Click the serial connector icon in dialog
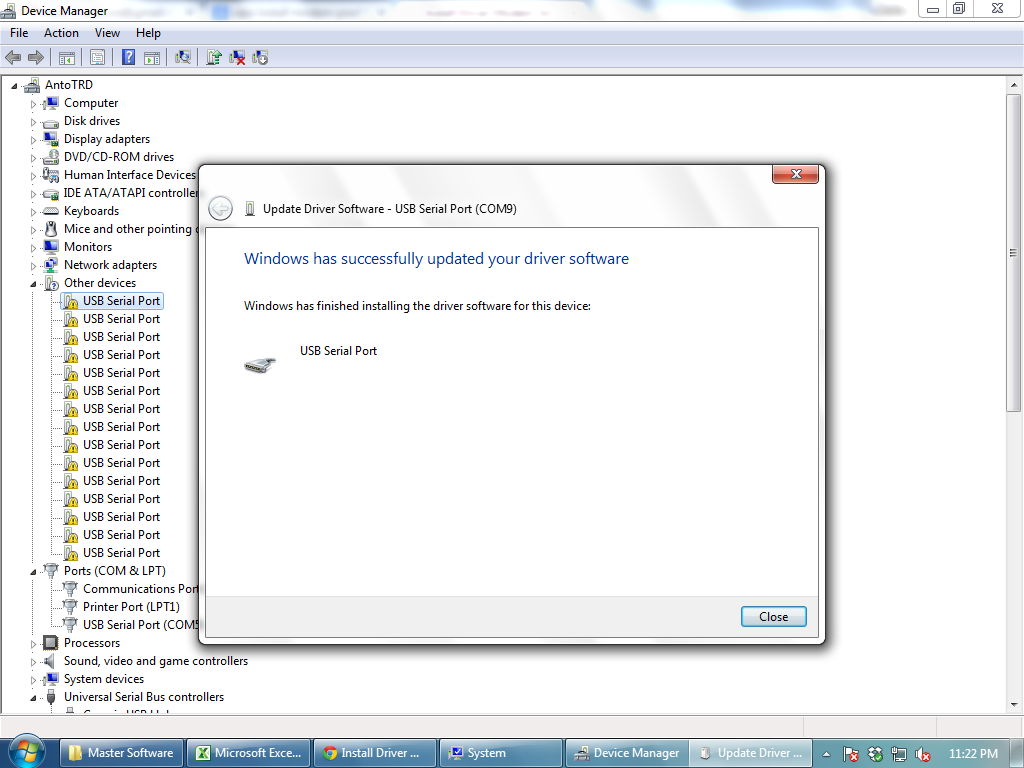 pyautogui.click(x=259, y=365)
